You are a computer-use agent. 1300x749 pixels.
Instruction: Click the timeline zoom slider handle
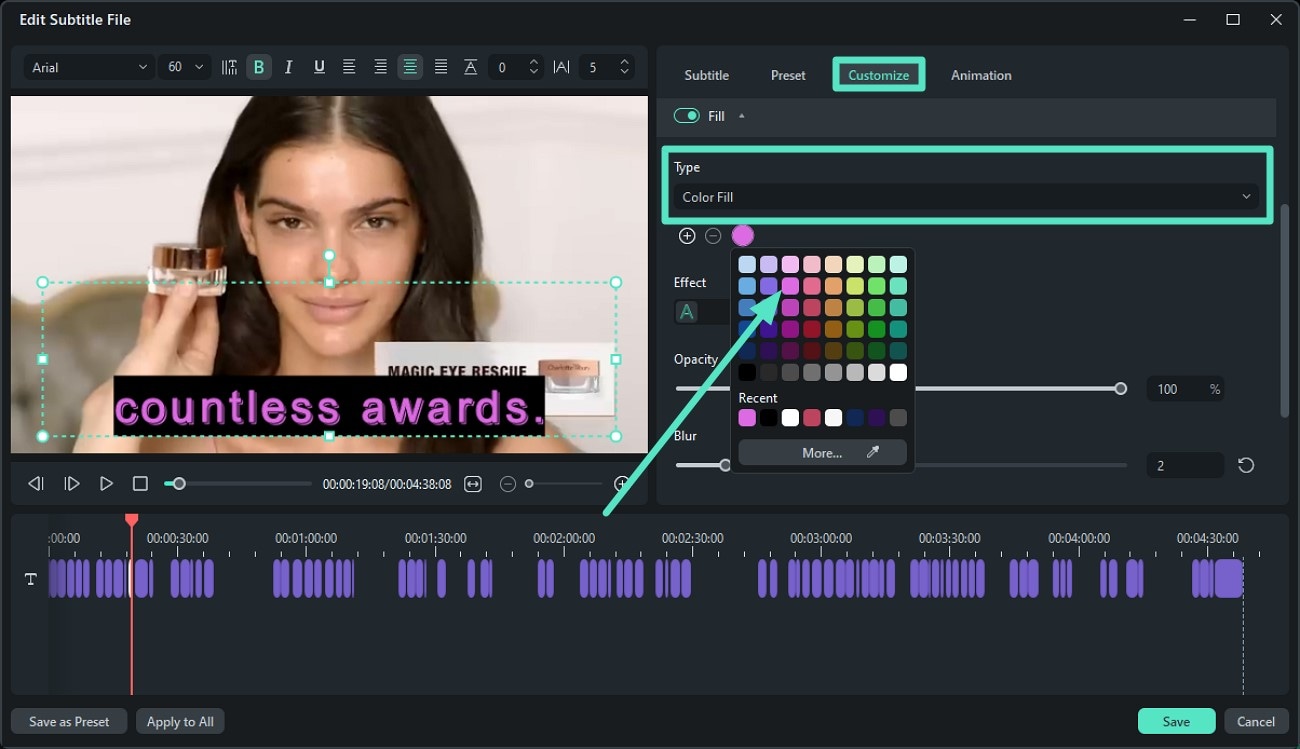529,484
